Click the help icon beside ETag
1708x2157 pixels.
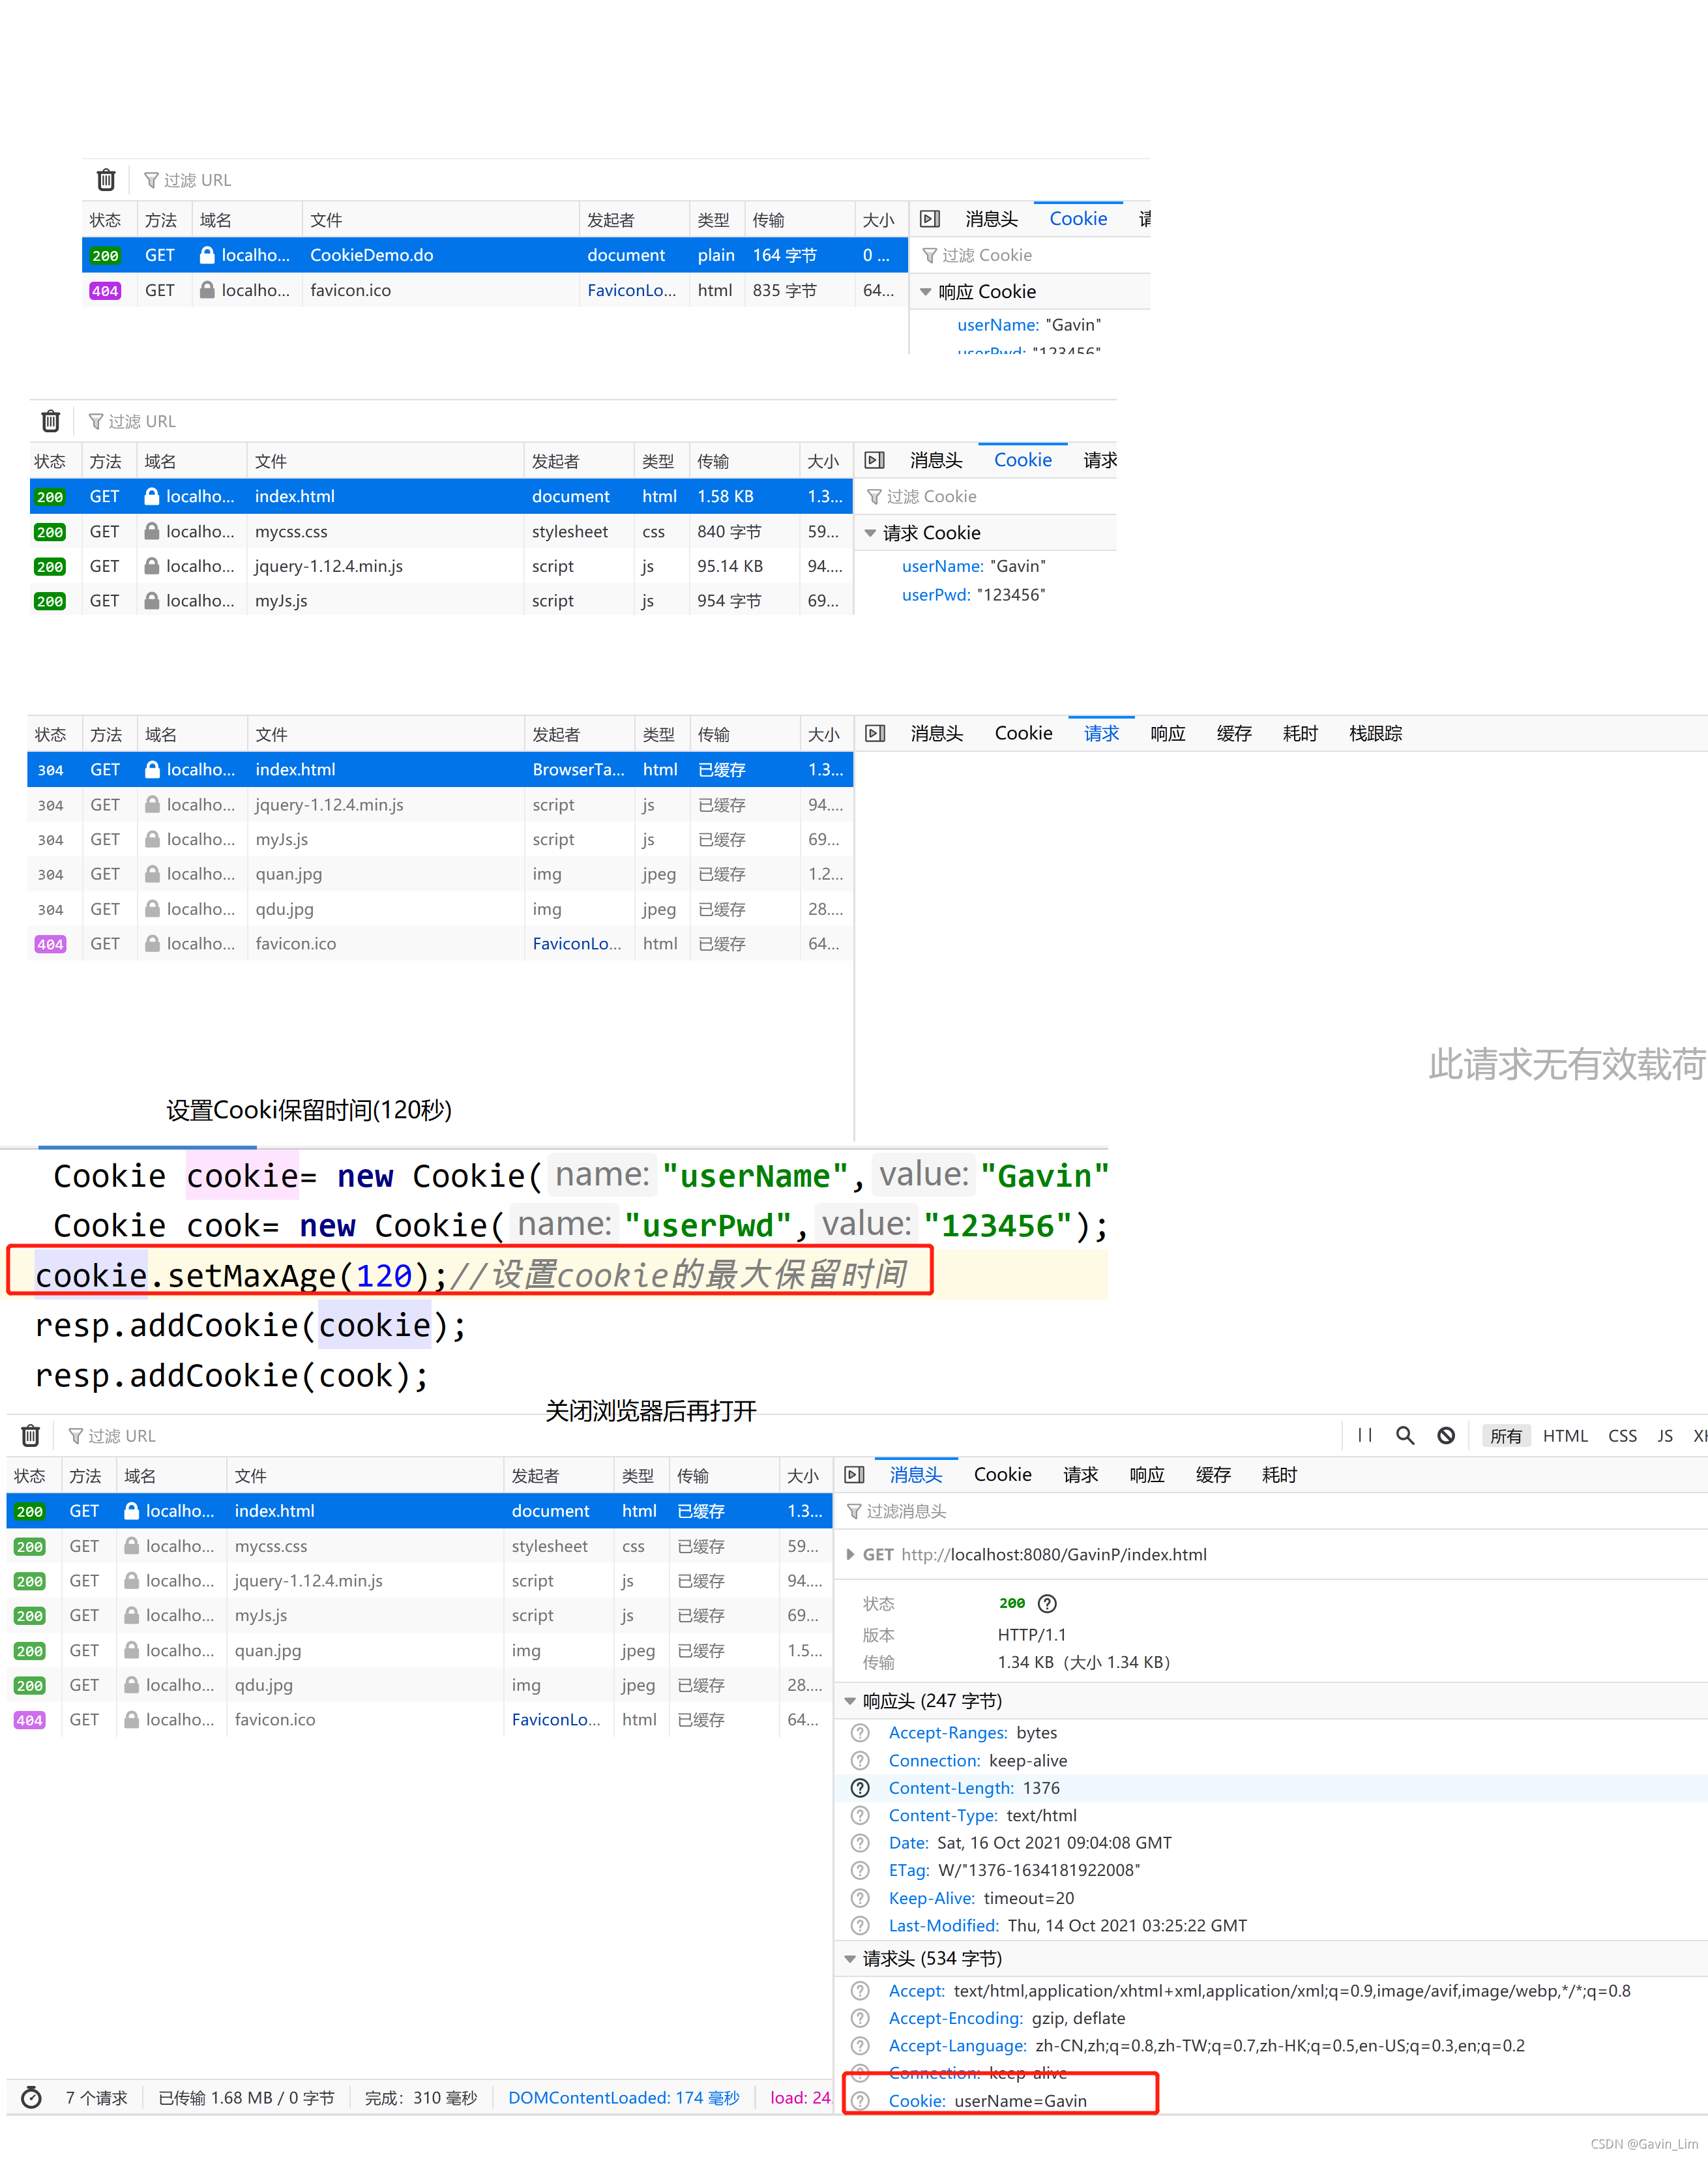point(860,1870)
